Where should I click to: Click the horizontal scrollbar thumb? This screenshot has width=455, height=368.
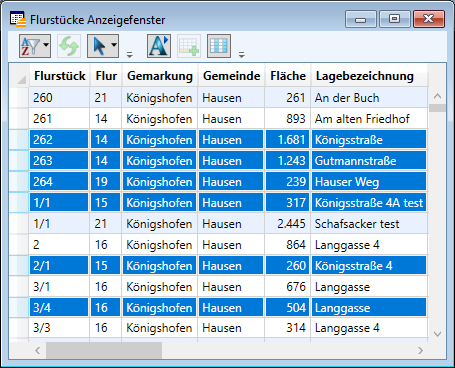coord(104,350)
